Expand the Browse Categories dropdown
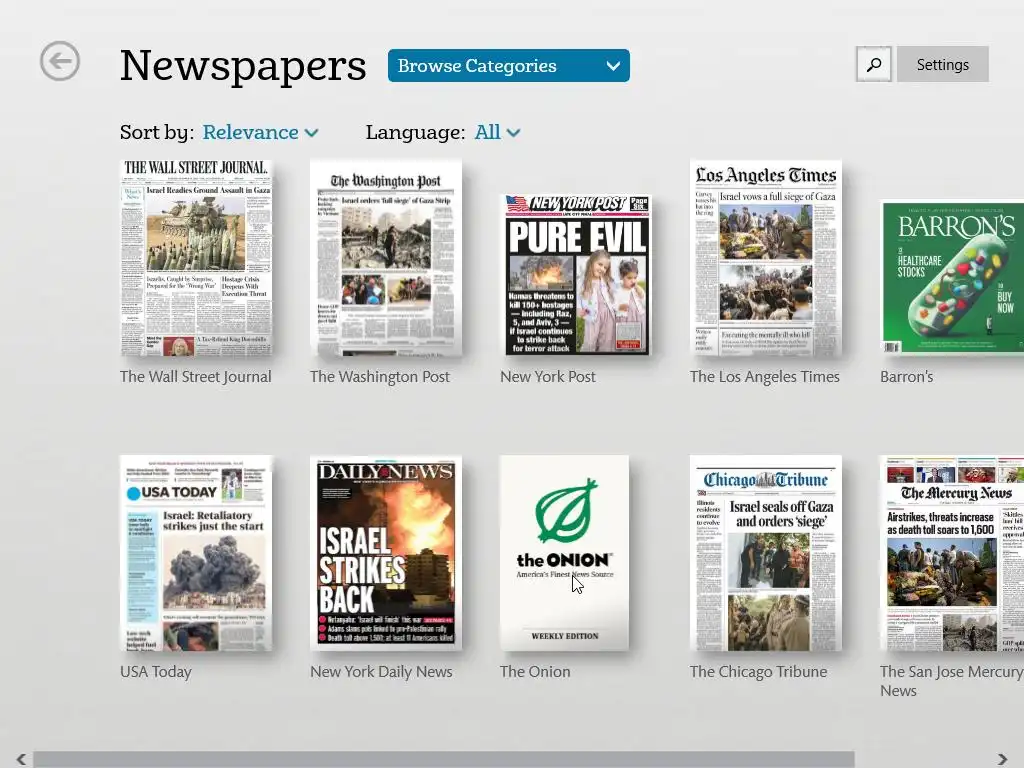Screen dimensions: 1024x768 point(509,65)
